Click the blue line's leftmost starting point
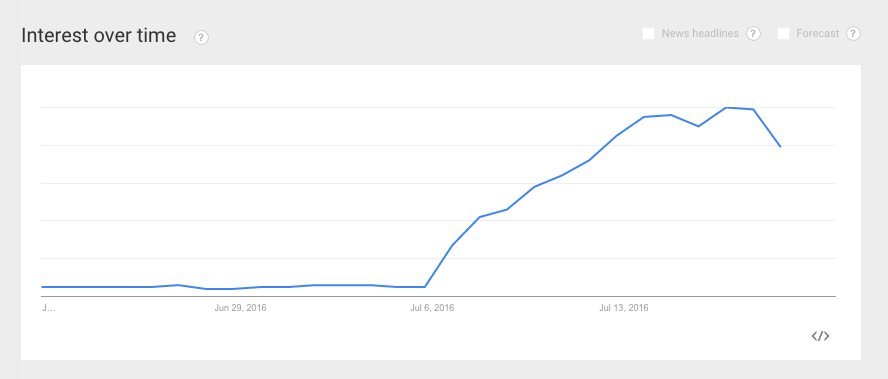The image size is (888, 379). point(42,287)
